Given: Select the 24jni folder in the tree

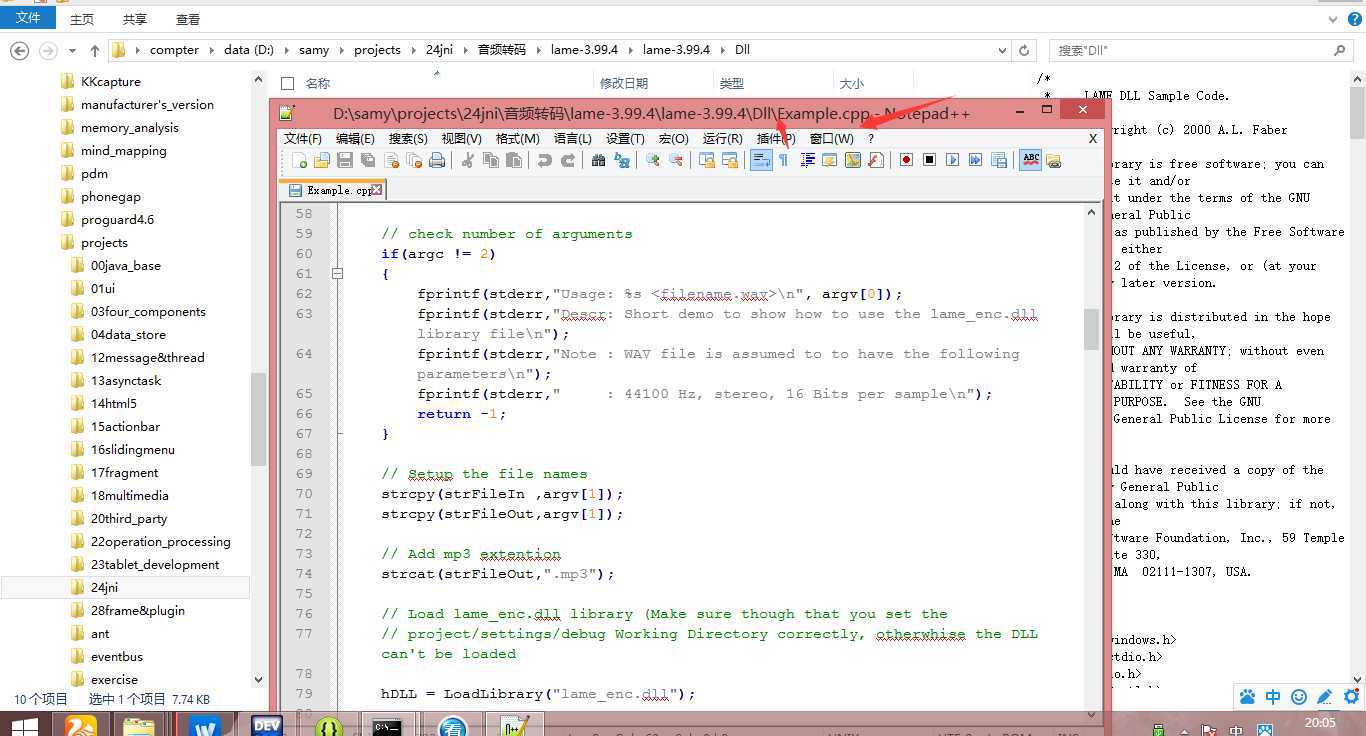Looking at the screenshot, I should pyautogui.click(x=104, y=588).
